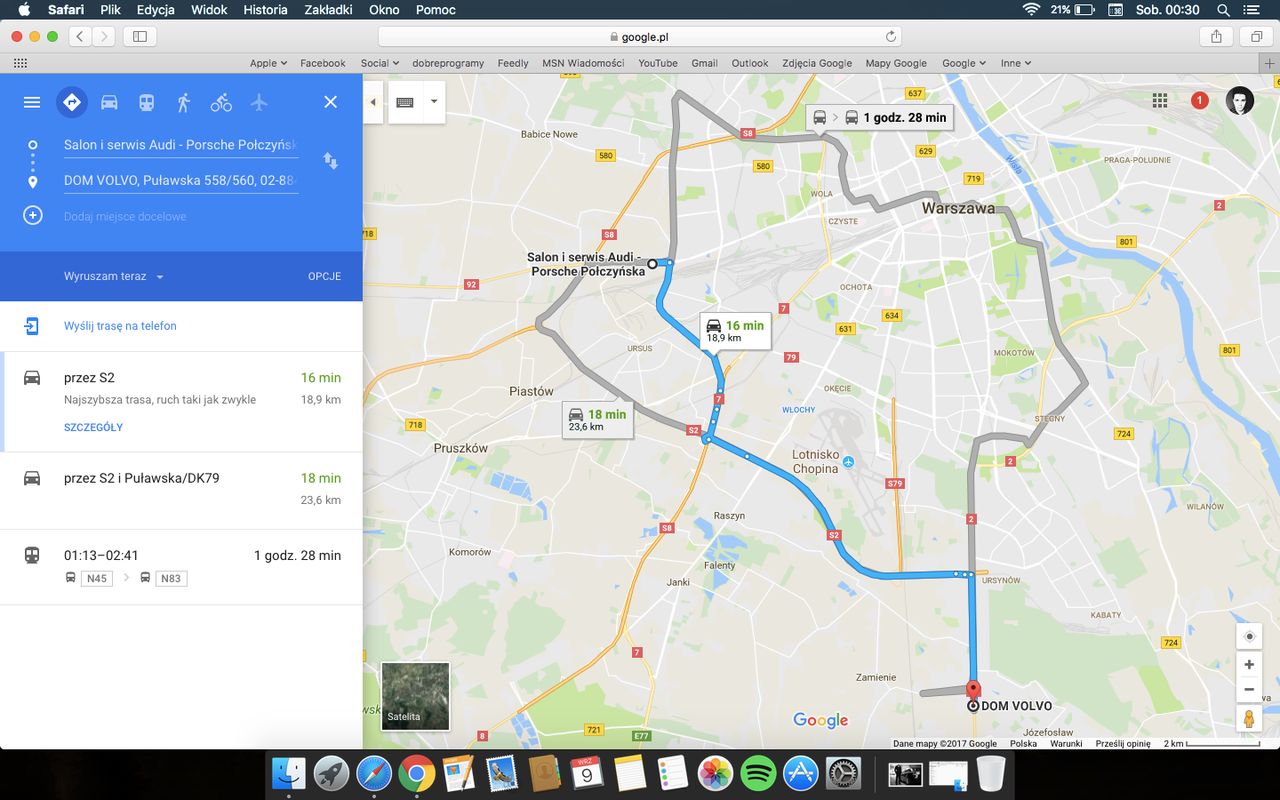This screenshot has height=800, width=1280.
Task: Open Spotify from the Dock
Action: [760, 772]
